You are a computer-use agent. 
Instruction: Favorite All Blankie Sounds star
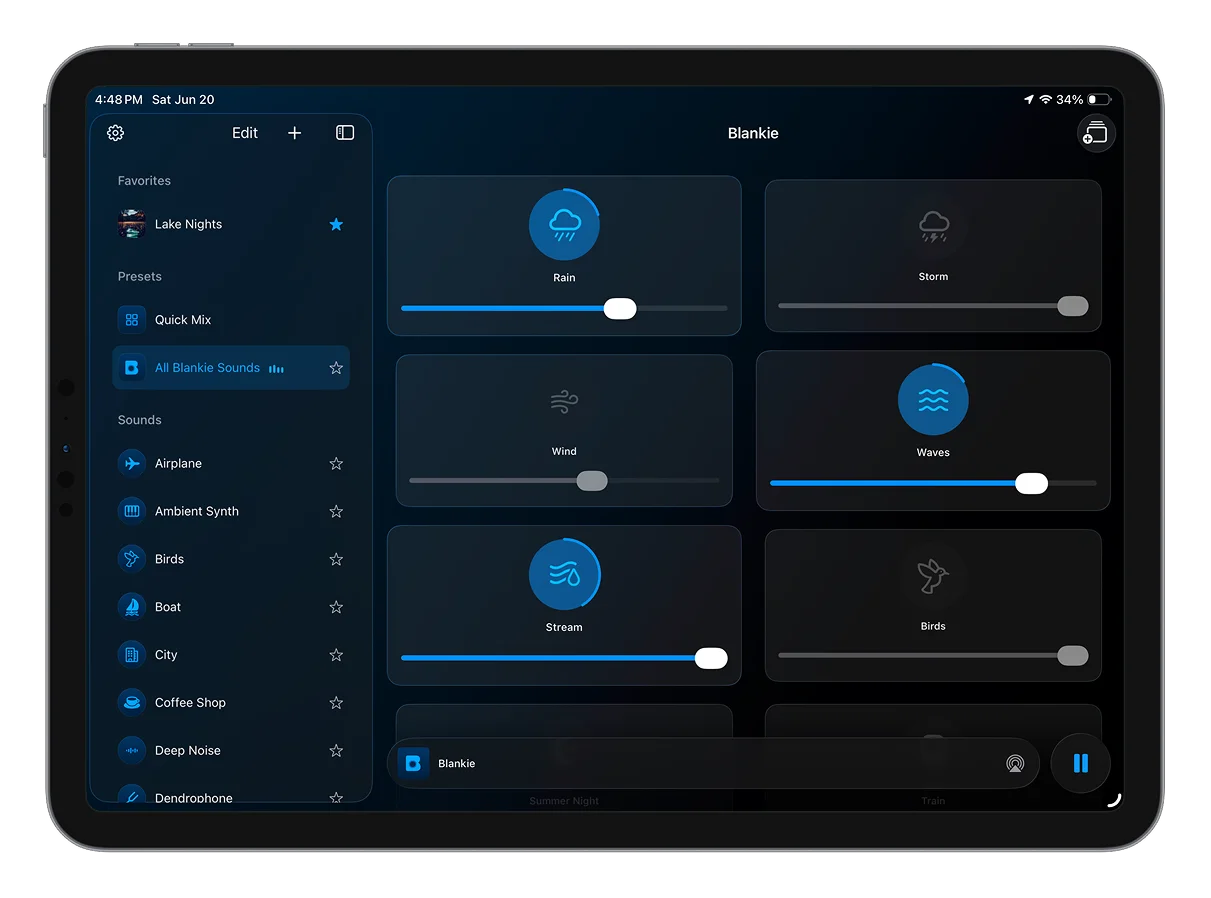point(336,368)
